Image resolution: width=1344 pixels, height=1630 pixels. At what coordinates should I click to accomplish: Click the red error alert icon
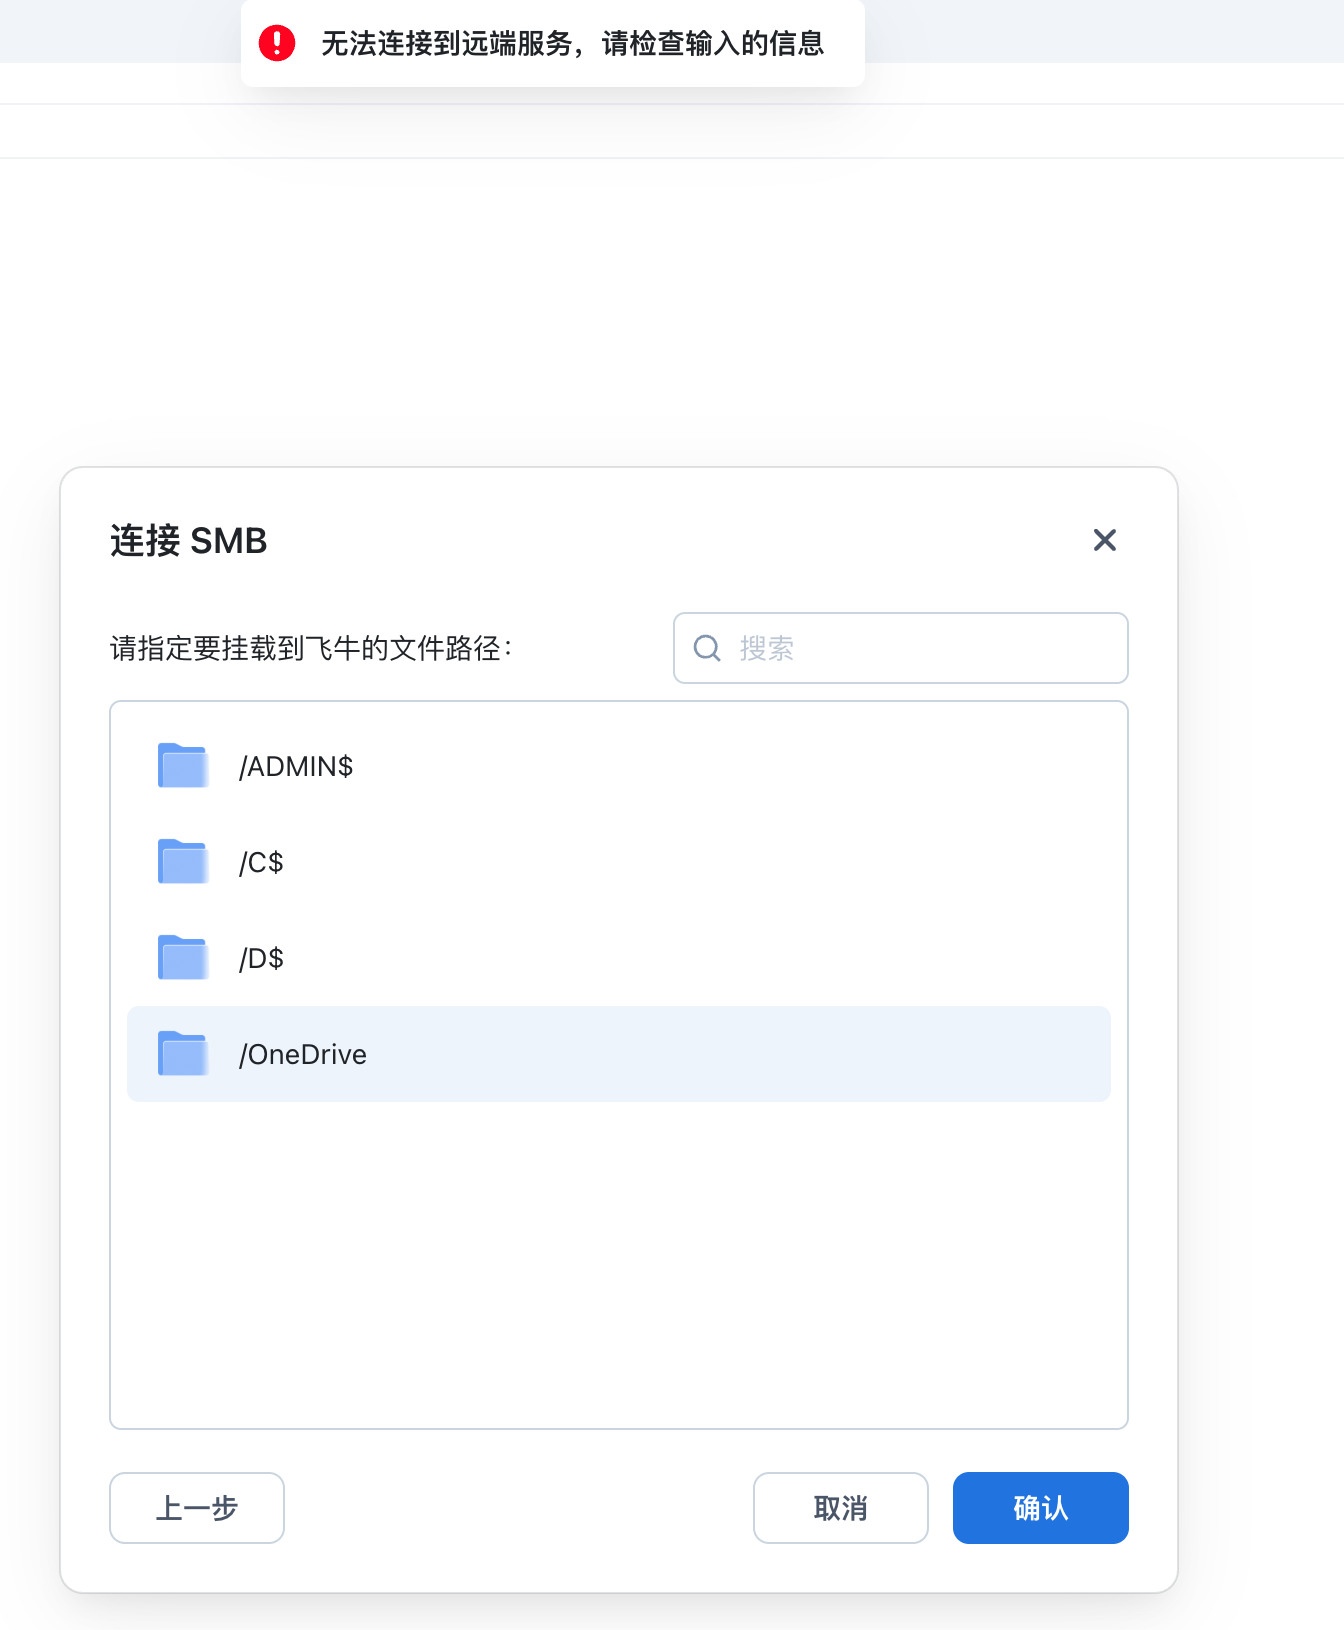pyautogui.click(x=277, y=43)
